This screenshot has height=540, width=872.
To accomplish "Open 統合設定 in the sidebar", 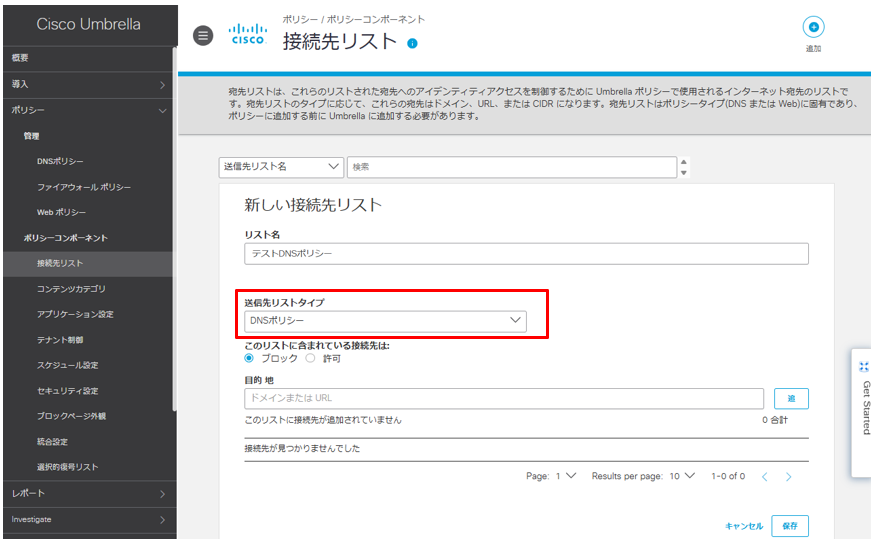I will pos(52,442).
